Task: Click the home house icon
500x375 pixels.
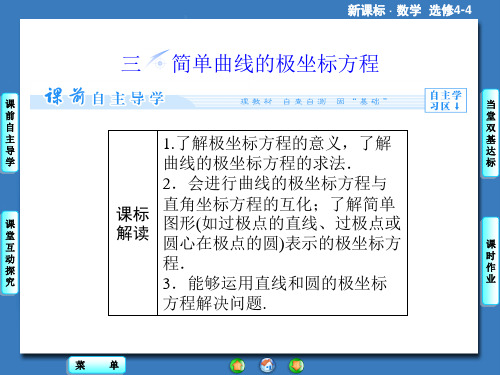Action: (x=267, y=365)
